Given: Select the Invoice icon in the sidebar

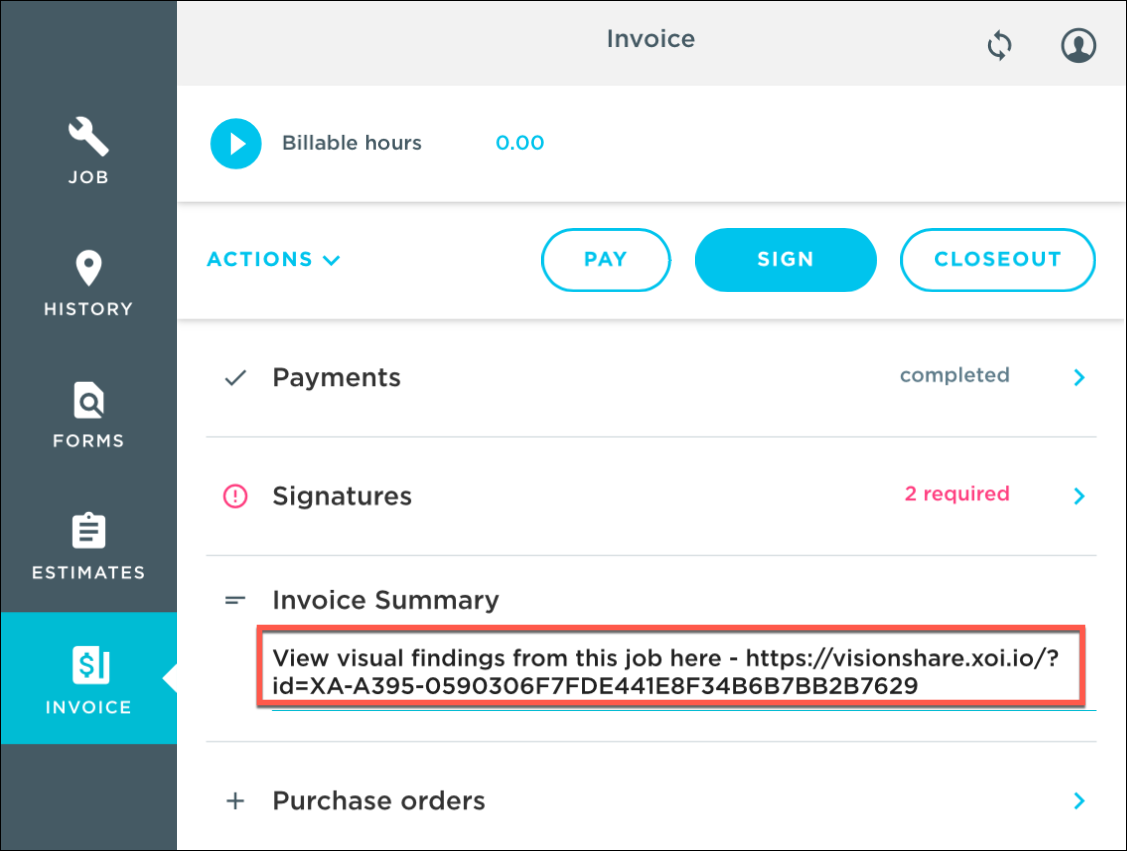Looking at the screenshot, I should click(88, 679).
